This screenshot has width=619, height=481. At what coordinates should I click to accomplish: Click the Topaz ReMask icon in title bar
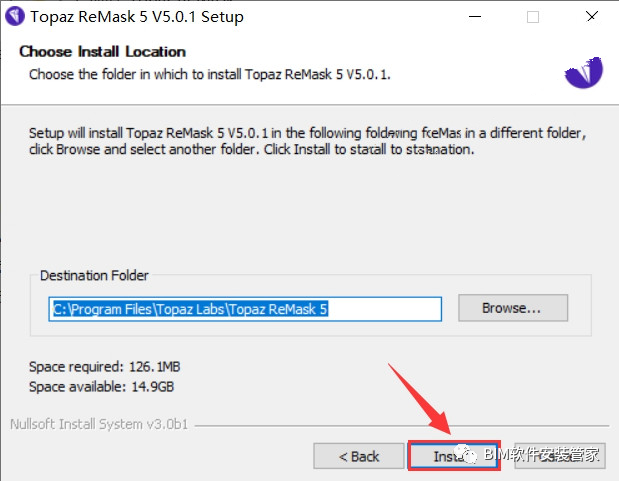pos(15,16)
